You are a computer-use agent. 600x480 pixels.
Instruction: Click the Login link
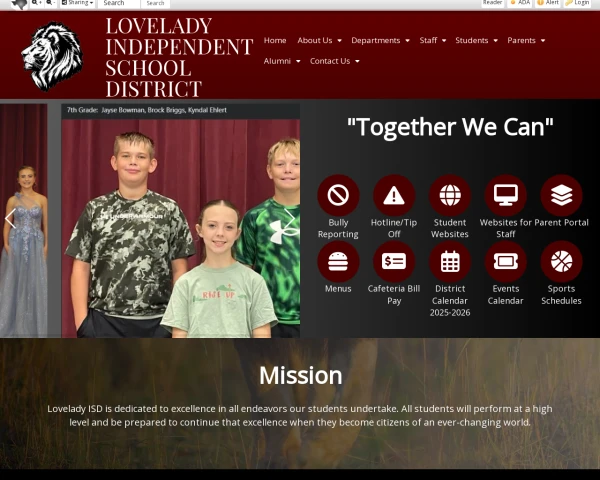[577, 3]
